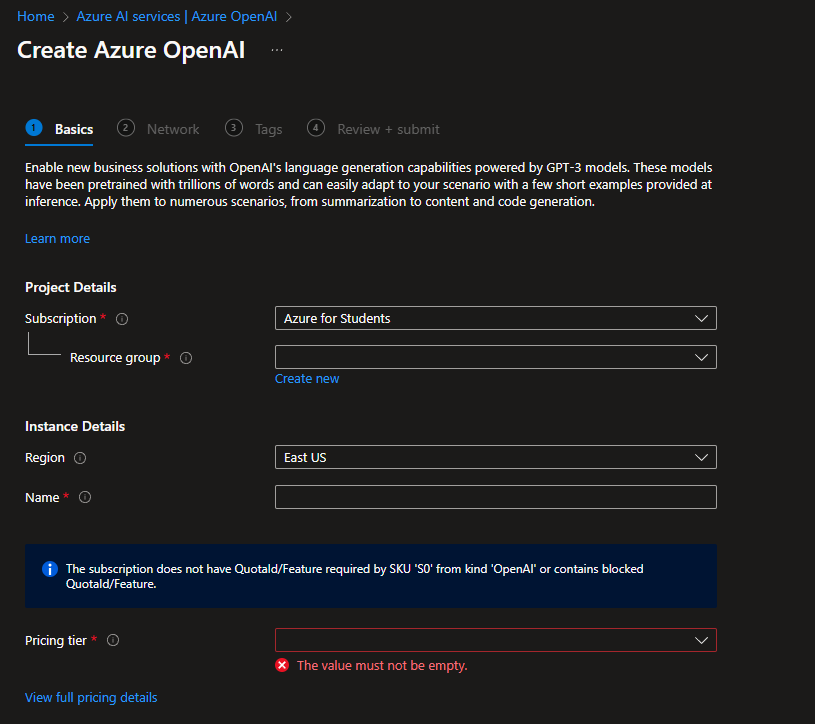Open the Subscription info tooltip icon
The height and width of the screenshot is (724, 815).
[x=122, y=318]
